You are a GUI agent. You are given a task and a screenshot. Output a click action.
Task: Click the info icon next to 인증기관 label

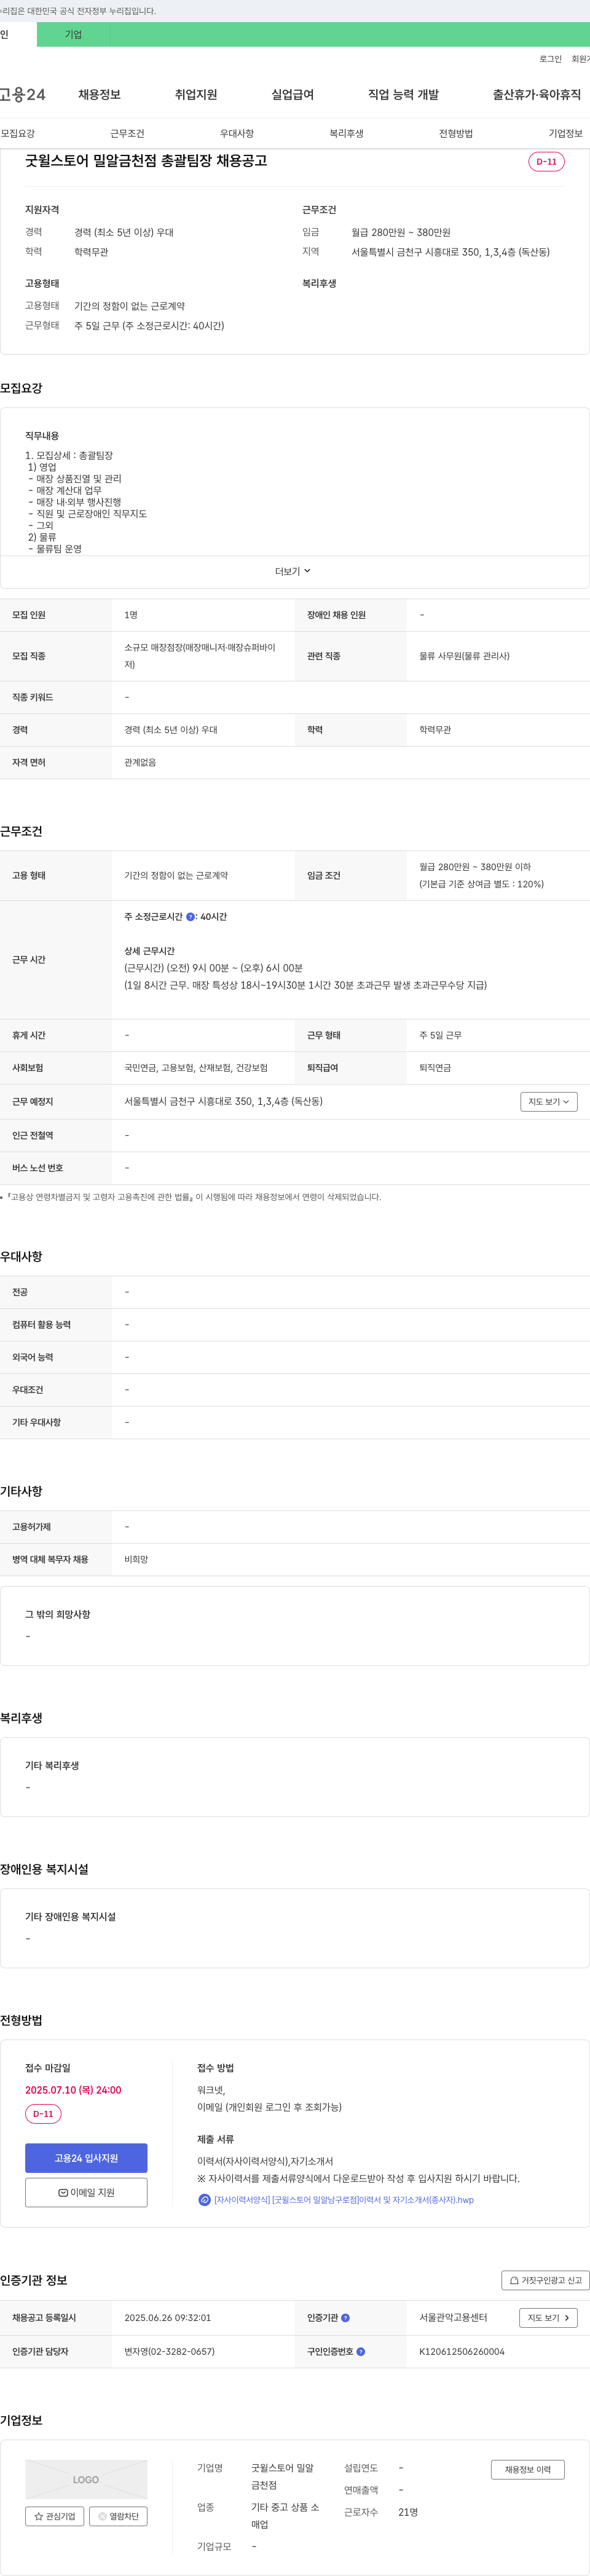346,2318
